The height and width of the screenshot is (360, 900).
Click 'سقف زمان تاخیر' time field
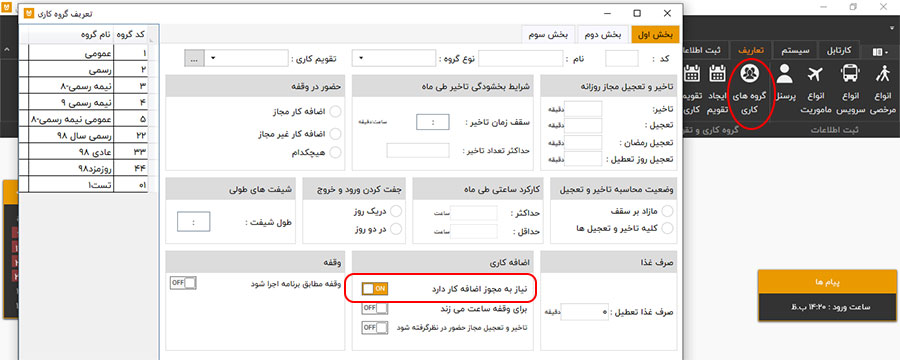(432, 122)
